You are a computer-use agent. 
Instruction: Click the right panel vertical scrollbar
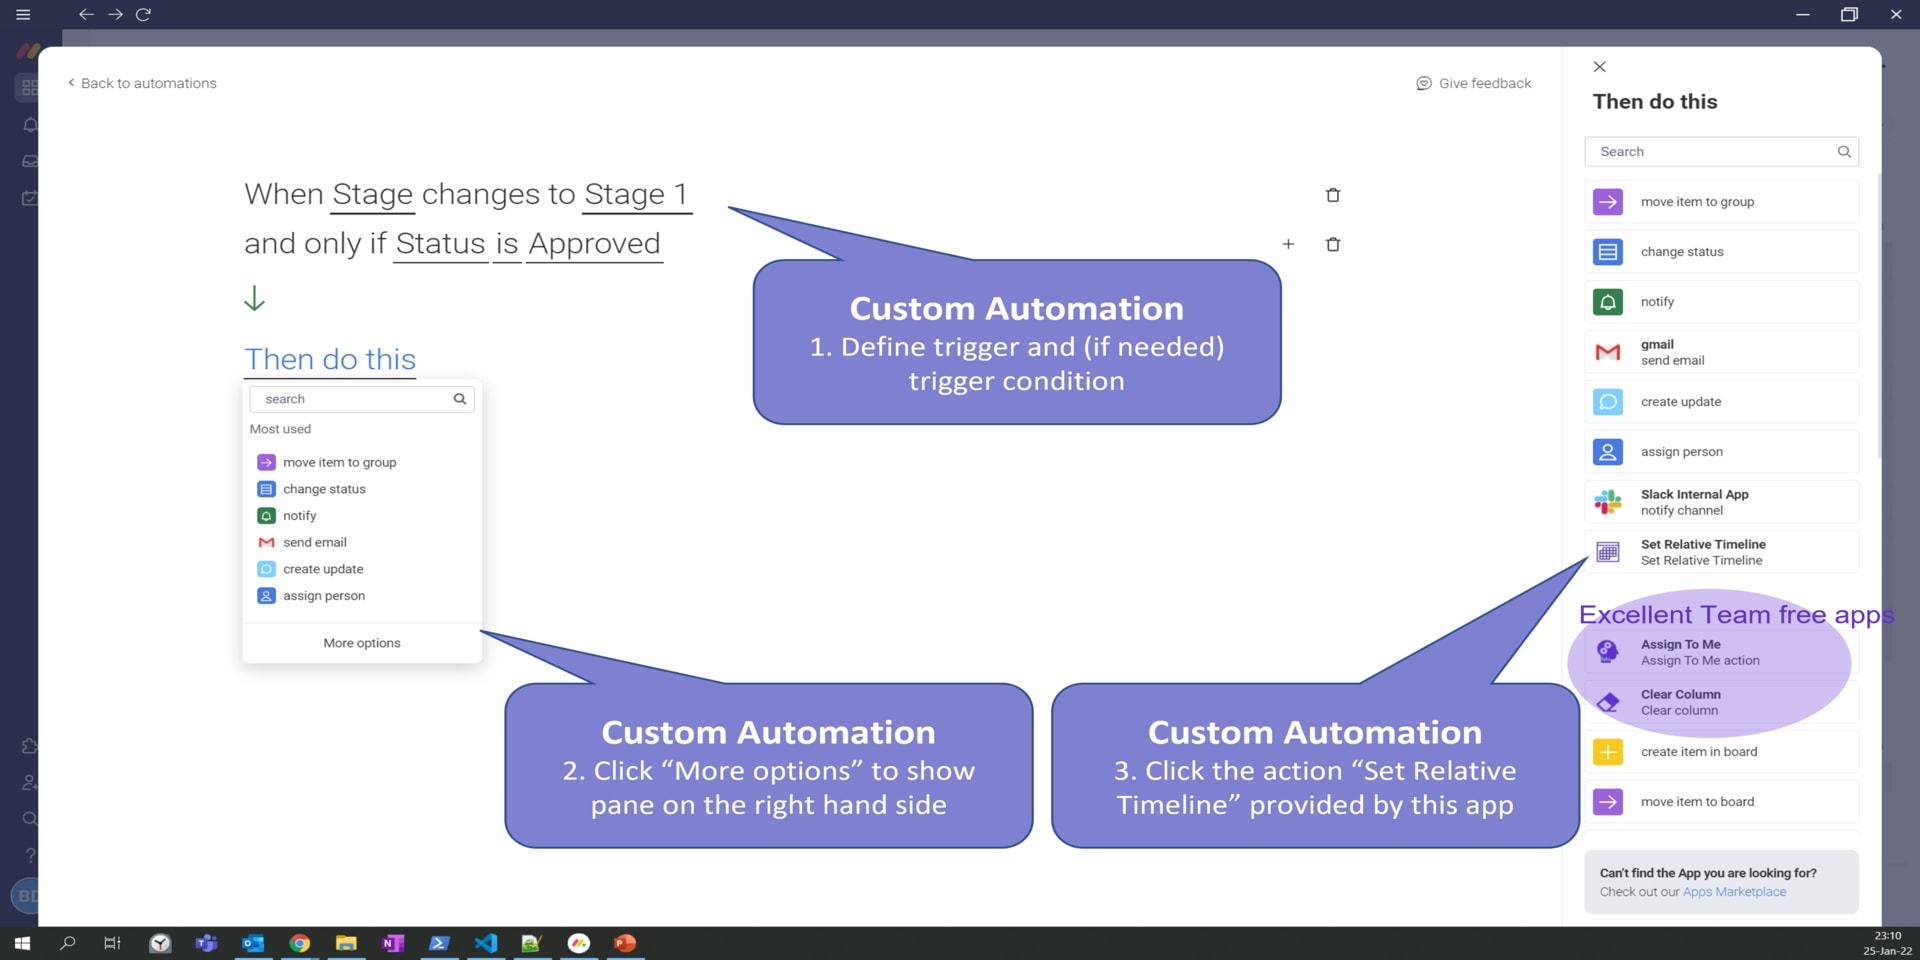tap(1880, 317)
